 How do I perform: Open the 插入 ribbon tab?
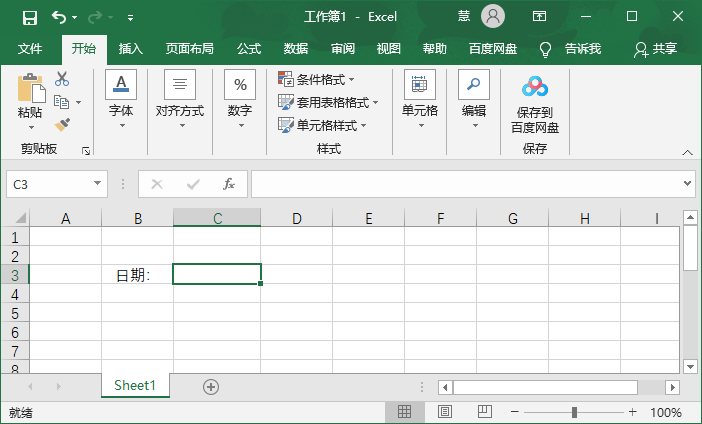pos(131,48)
